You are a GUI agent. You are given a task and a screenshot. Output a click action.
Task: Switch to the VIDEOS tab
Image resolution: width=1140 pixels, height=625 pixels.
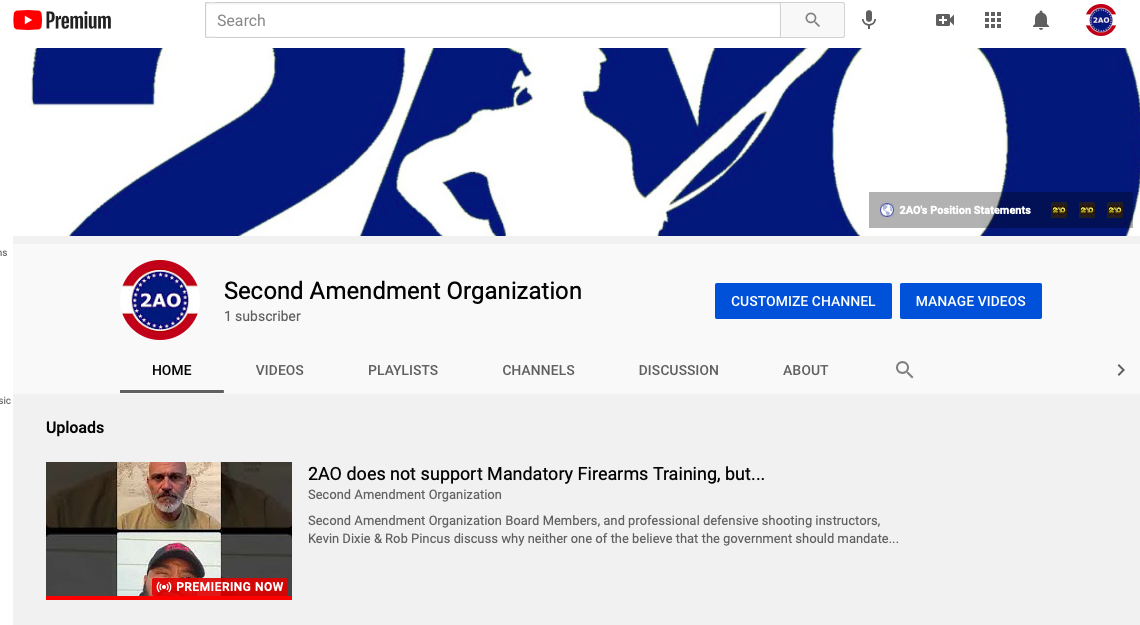click(x=280, y=371)
